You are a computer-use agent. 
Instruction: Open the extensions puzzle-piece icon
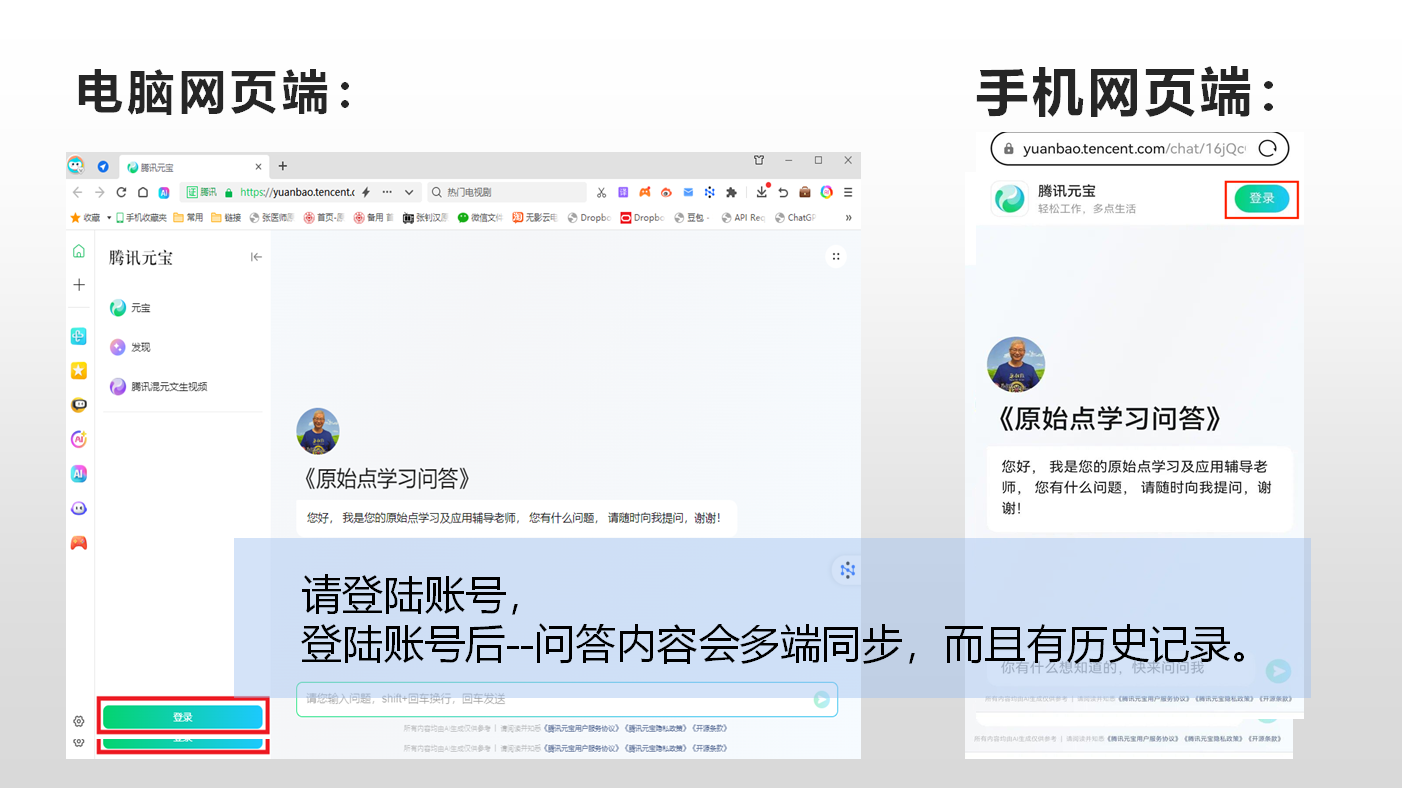click(731, 192)
